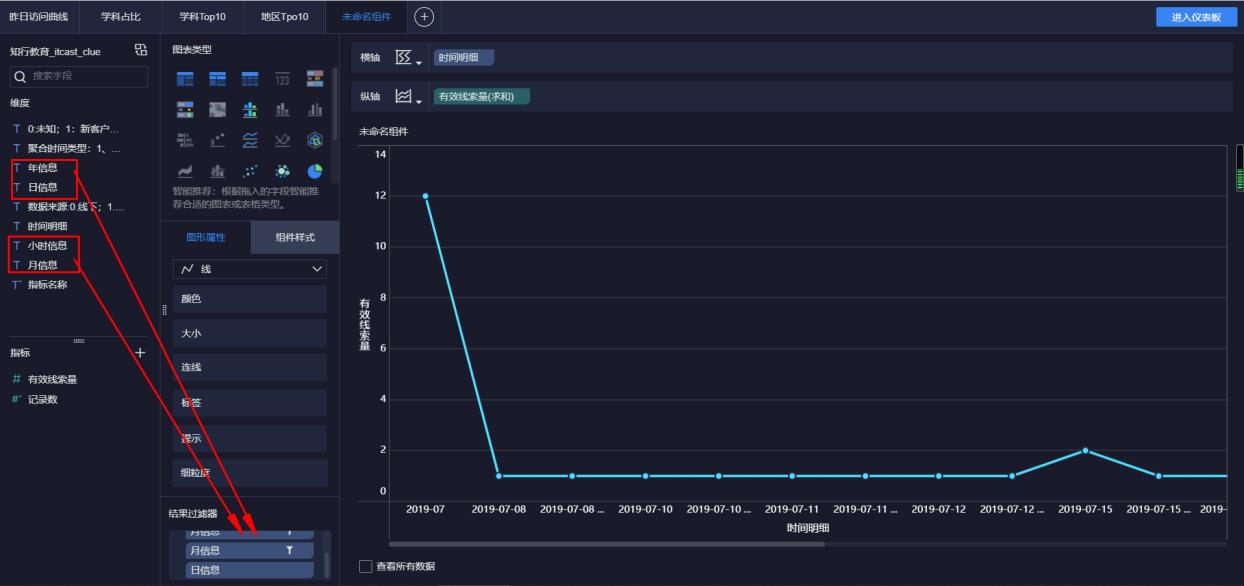This screenshot has width=1244, height=586.
Task: Select the 123 KPI indicator card chart type
Action: (x=282, y=79)
